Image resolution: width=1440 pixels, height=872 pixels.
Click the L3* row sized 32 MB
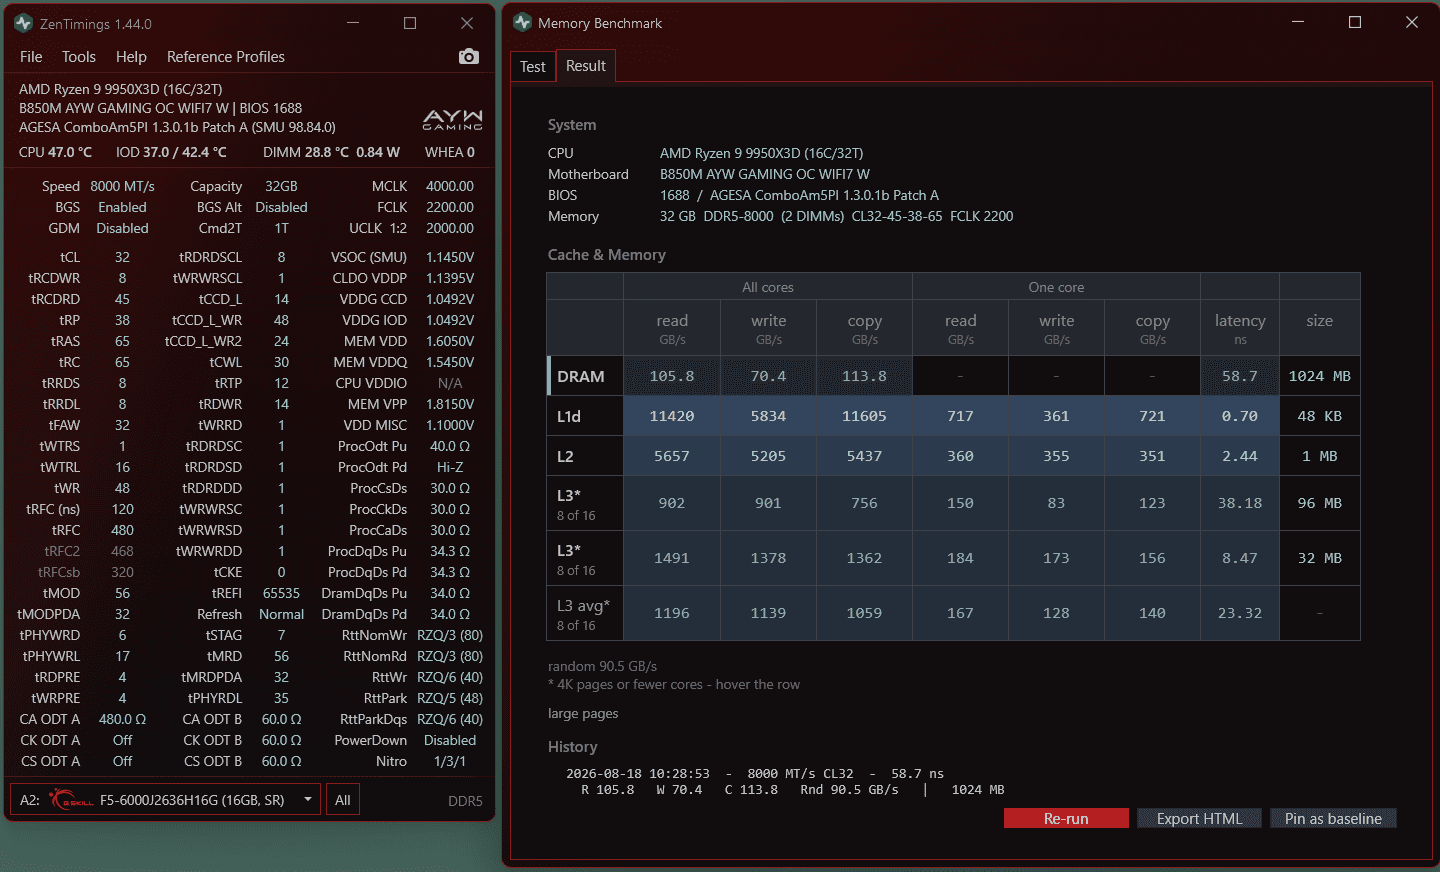point(953,558)
